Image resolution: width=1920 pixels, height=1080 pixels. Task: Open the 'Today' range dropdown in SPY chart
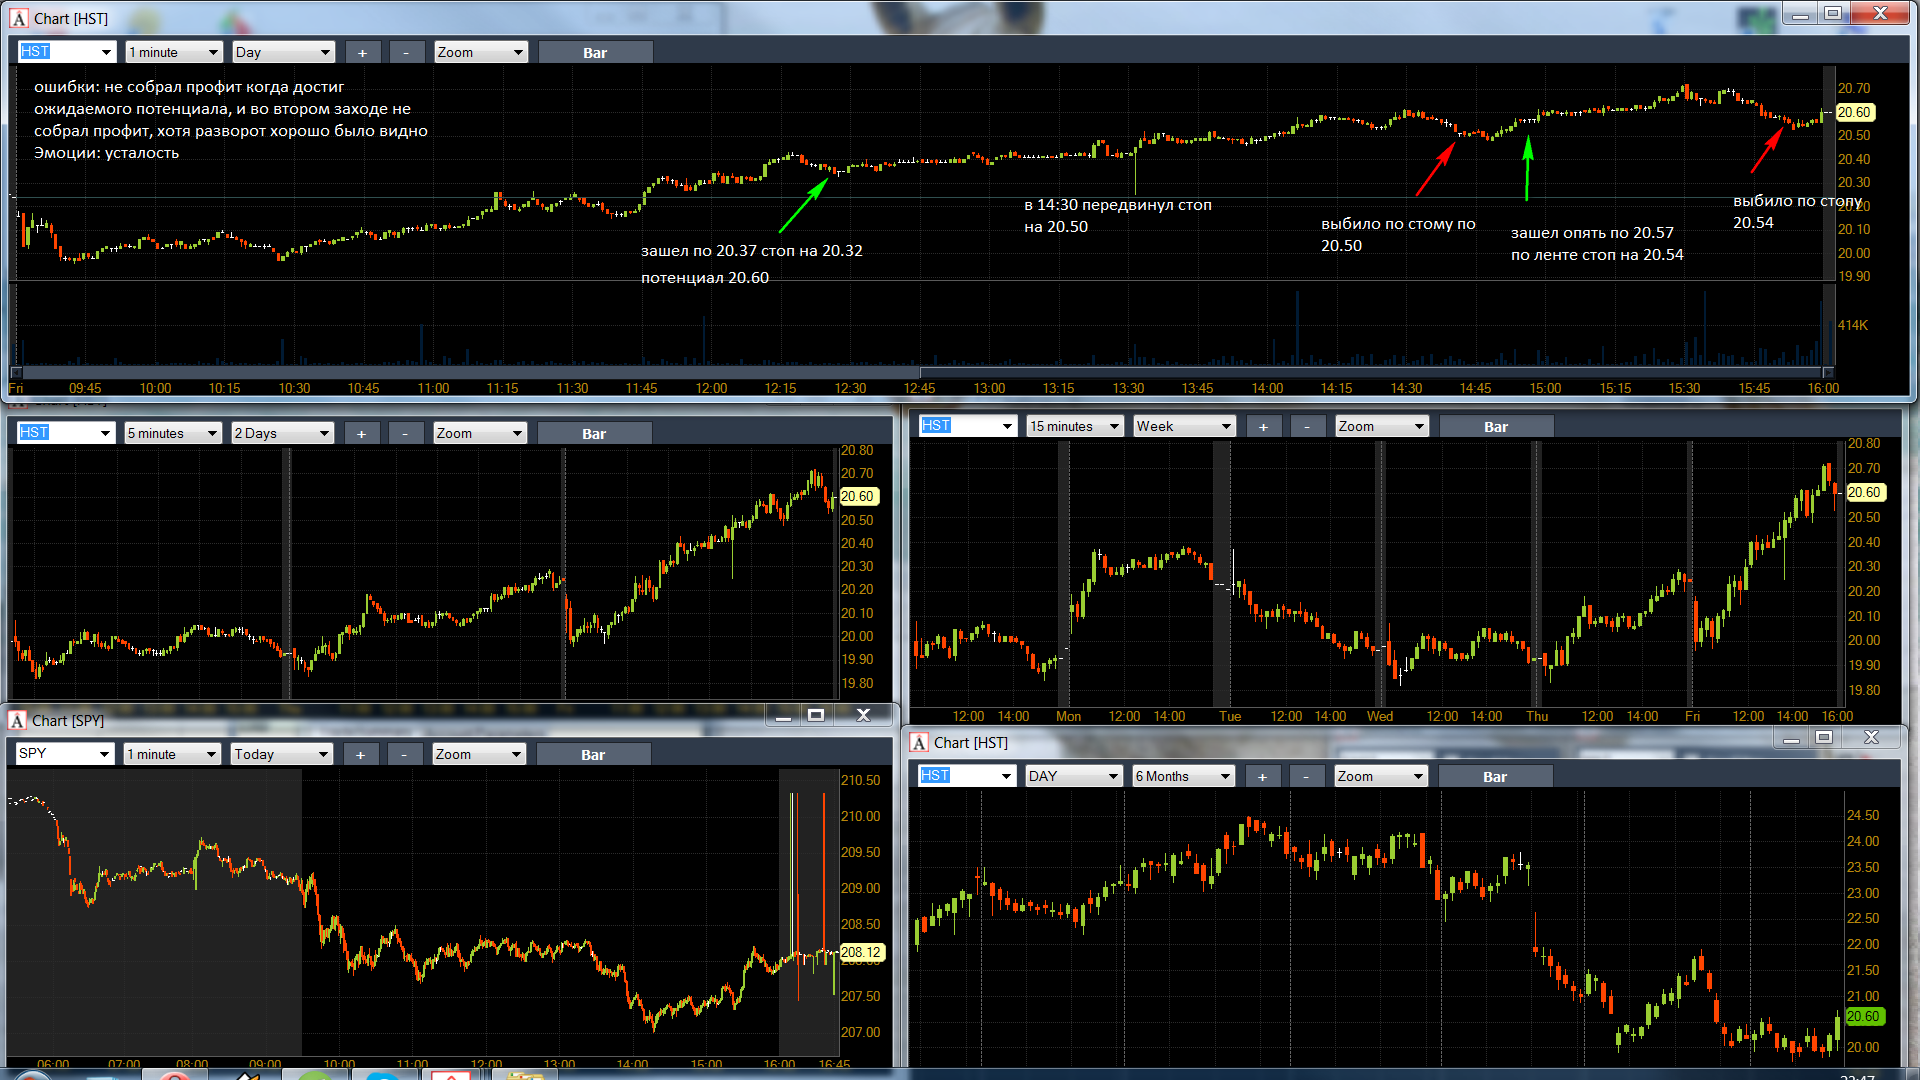click(x=281, y=754)
